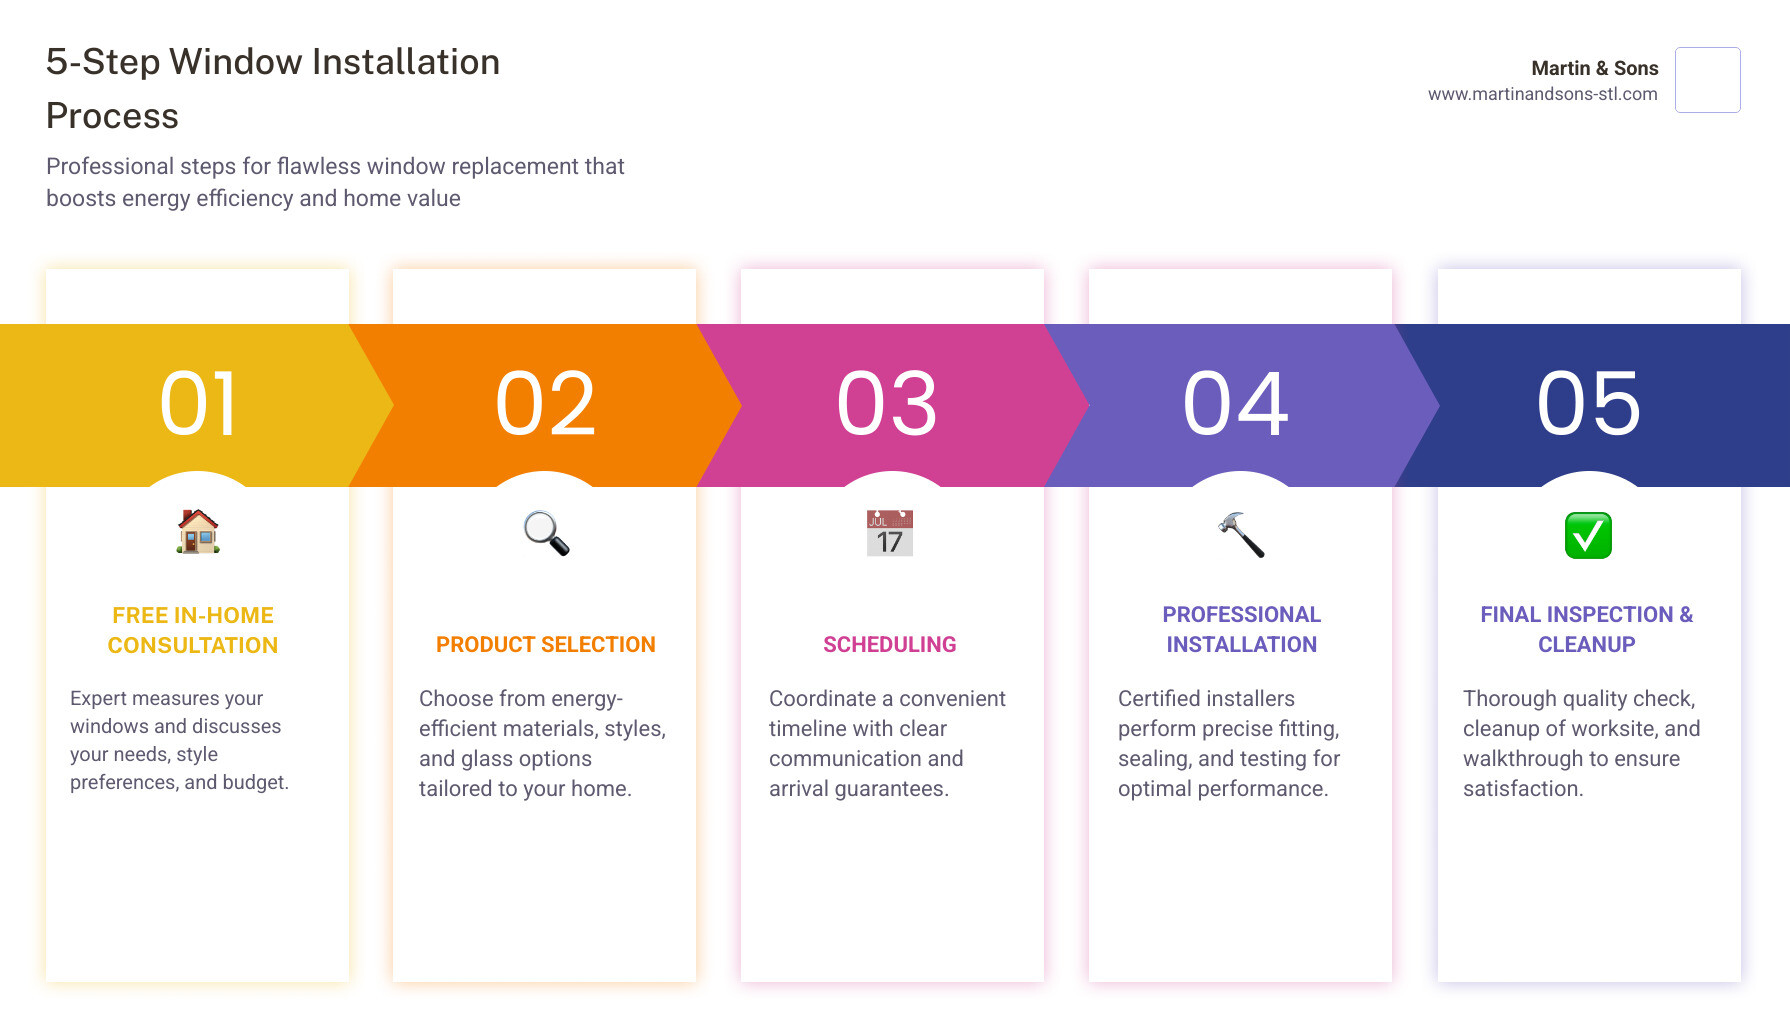Select the purple 04 arrow step

(1236, 404)
